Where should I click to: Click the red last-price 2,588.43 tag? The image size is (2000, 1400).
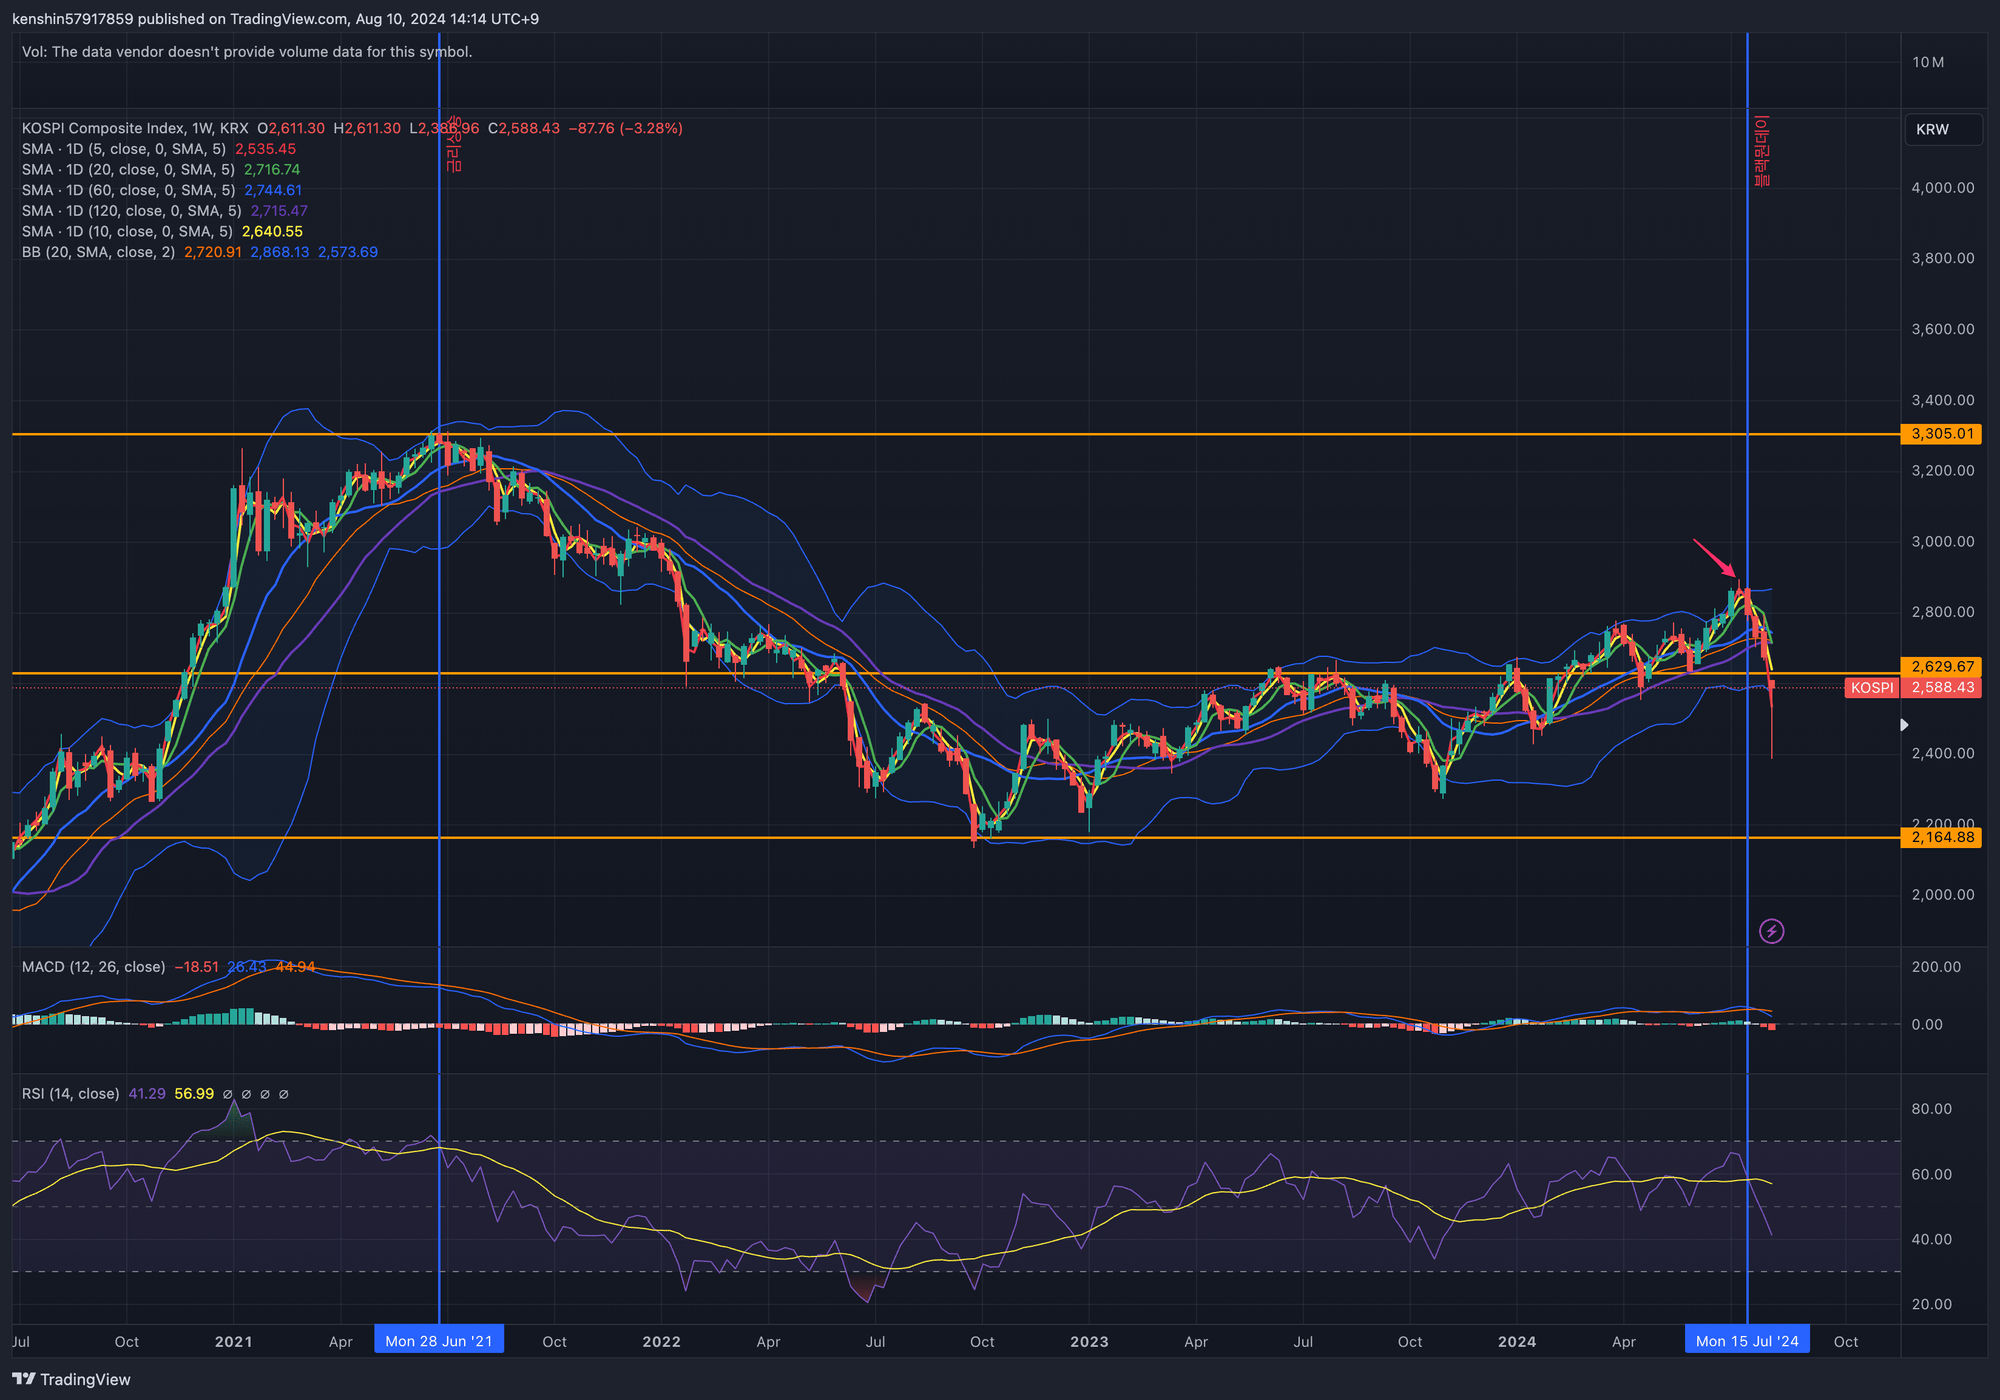click(1941, 687)
